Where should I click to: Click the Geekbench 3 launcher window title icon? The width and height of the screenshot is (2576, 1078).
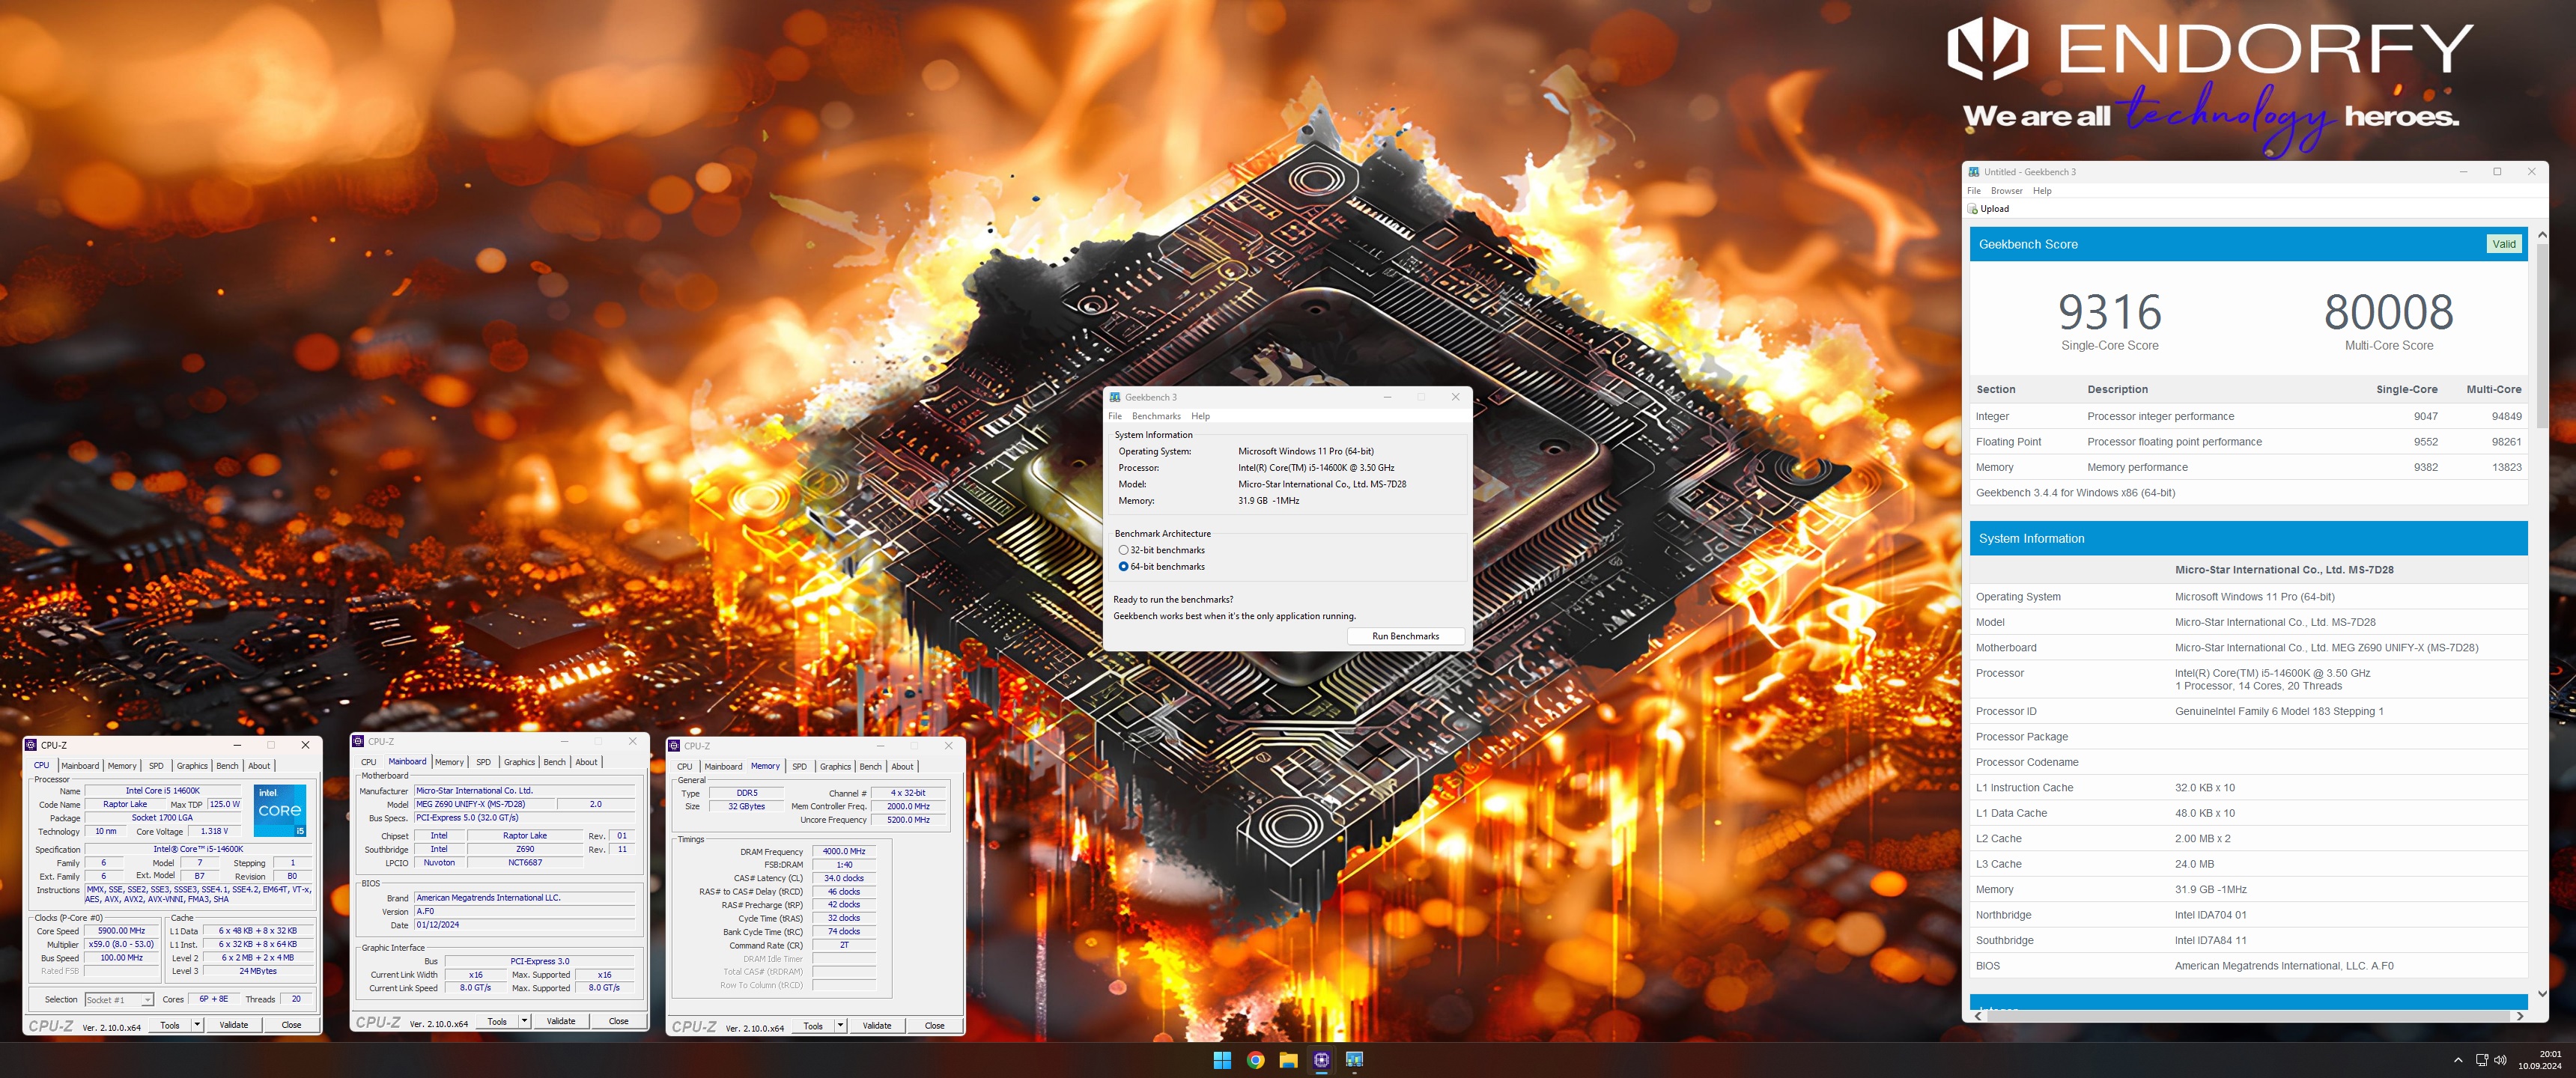click(1115, 397)
